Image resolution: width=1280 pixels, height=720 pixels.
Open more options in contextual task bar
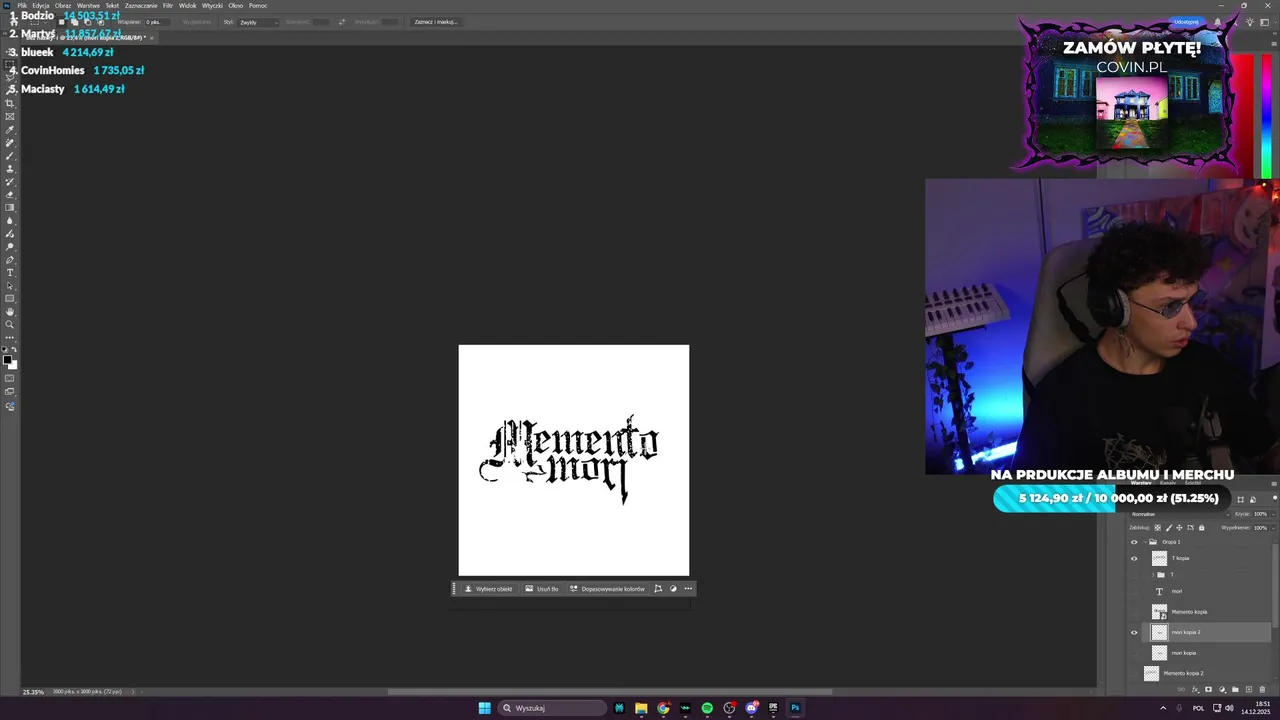(x=688, y=589)
